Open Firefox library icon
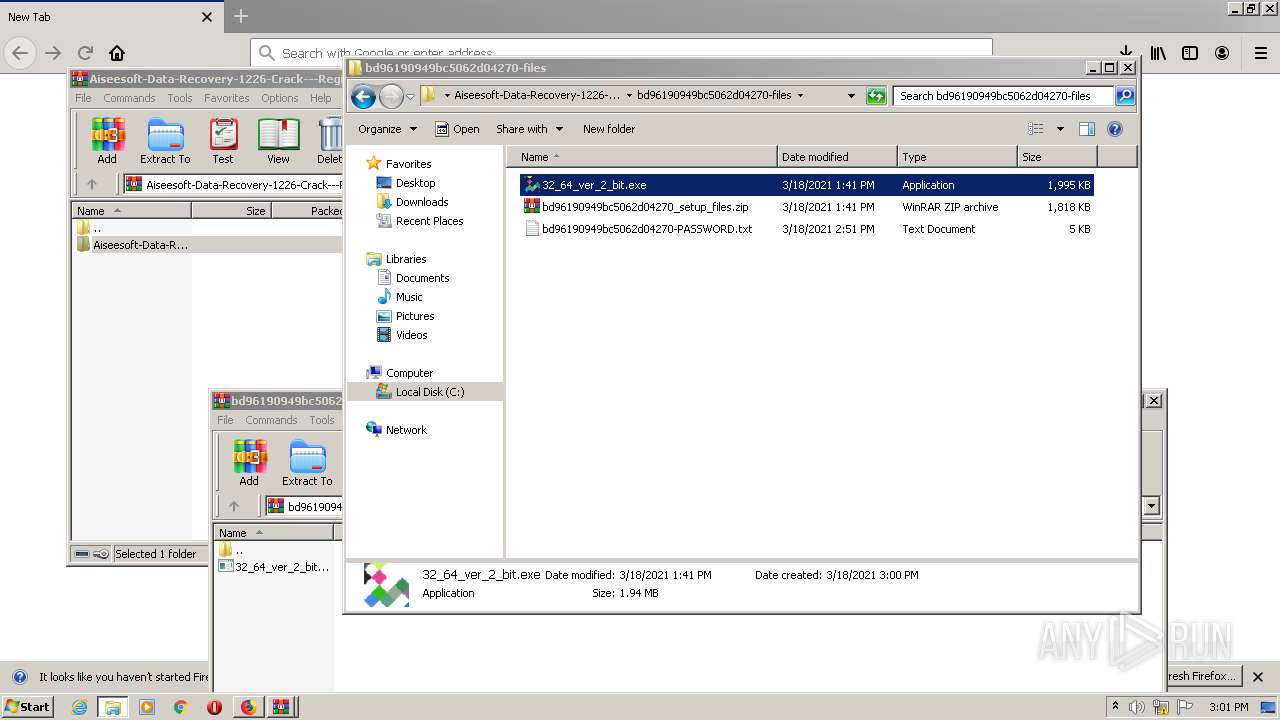 point(1158,53)
